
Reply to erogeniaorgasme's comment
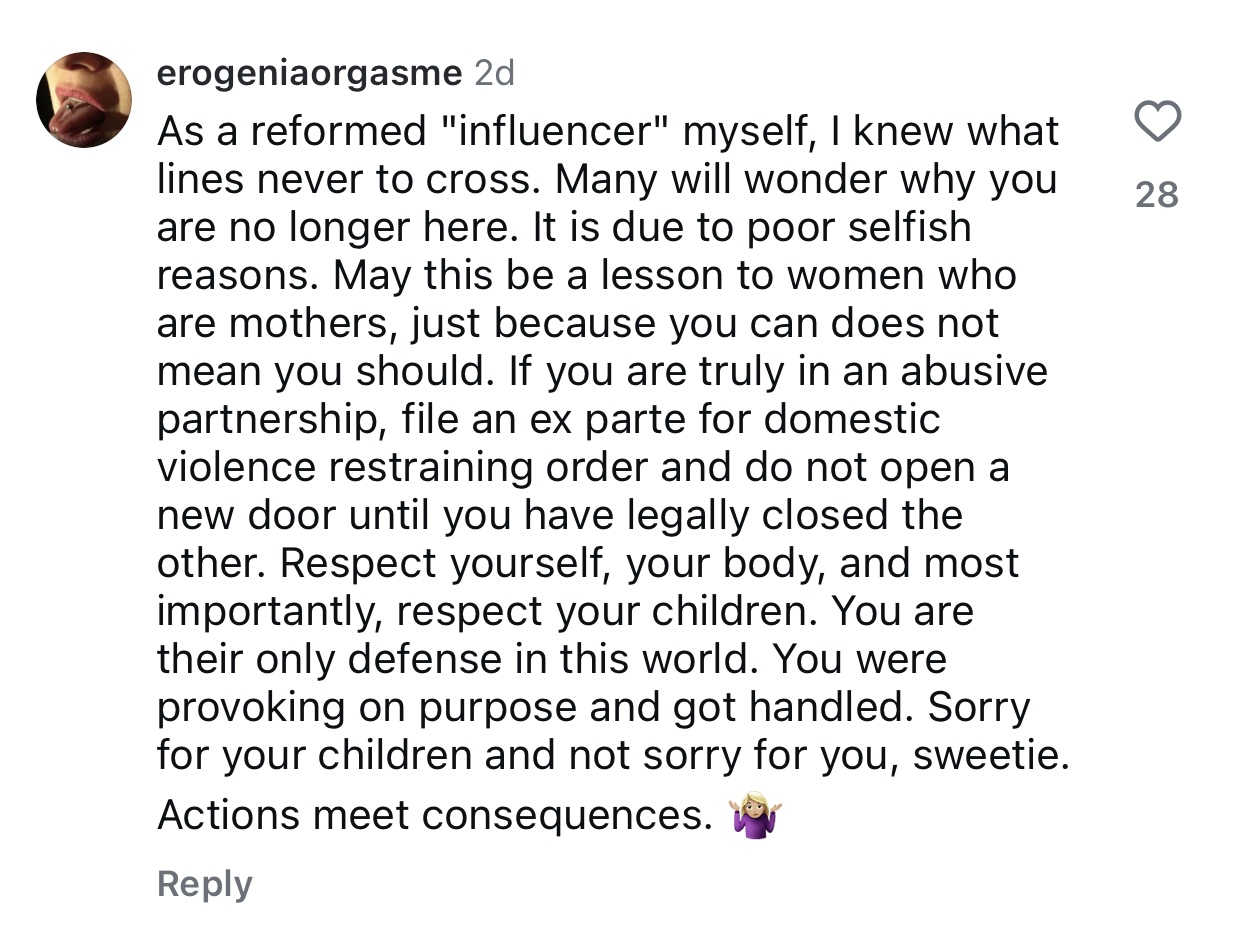coord(205,884)
